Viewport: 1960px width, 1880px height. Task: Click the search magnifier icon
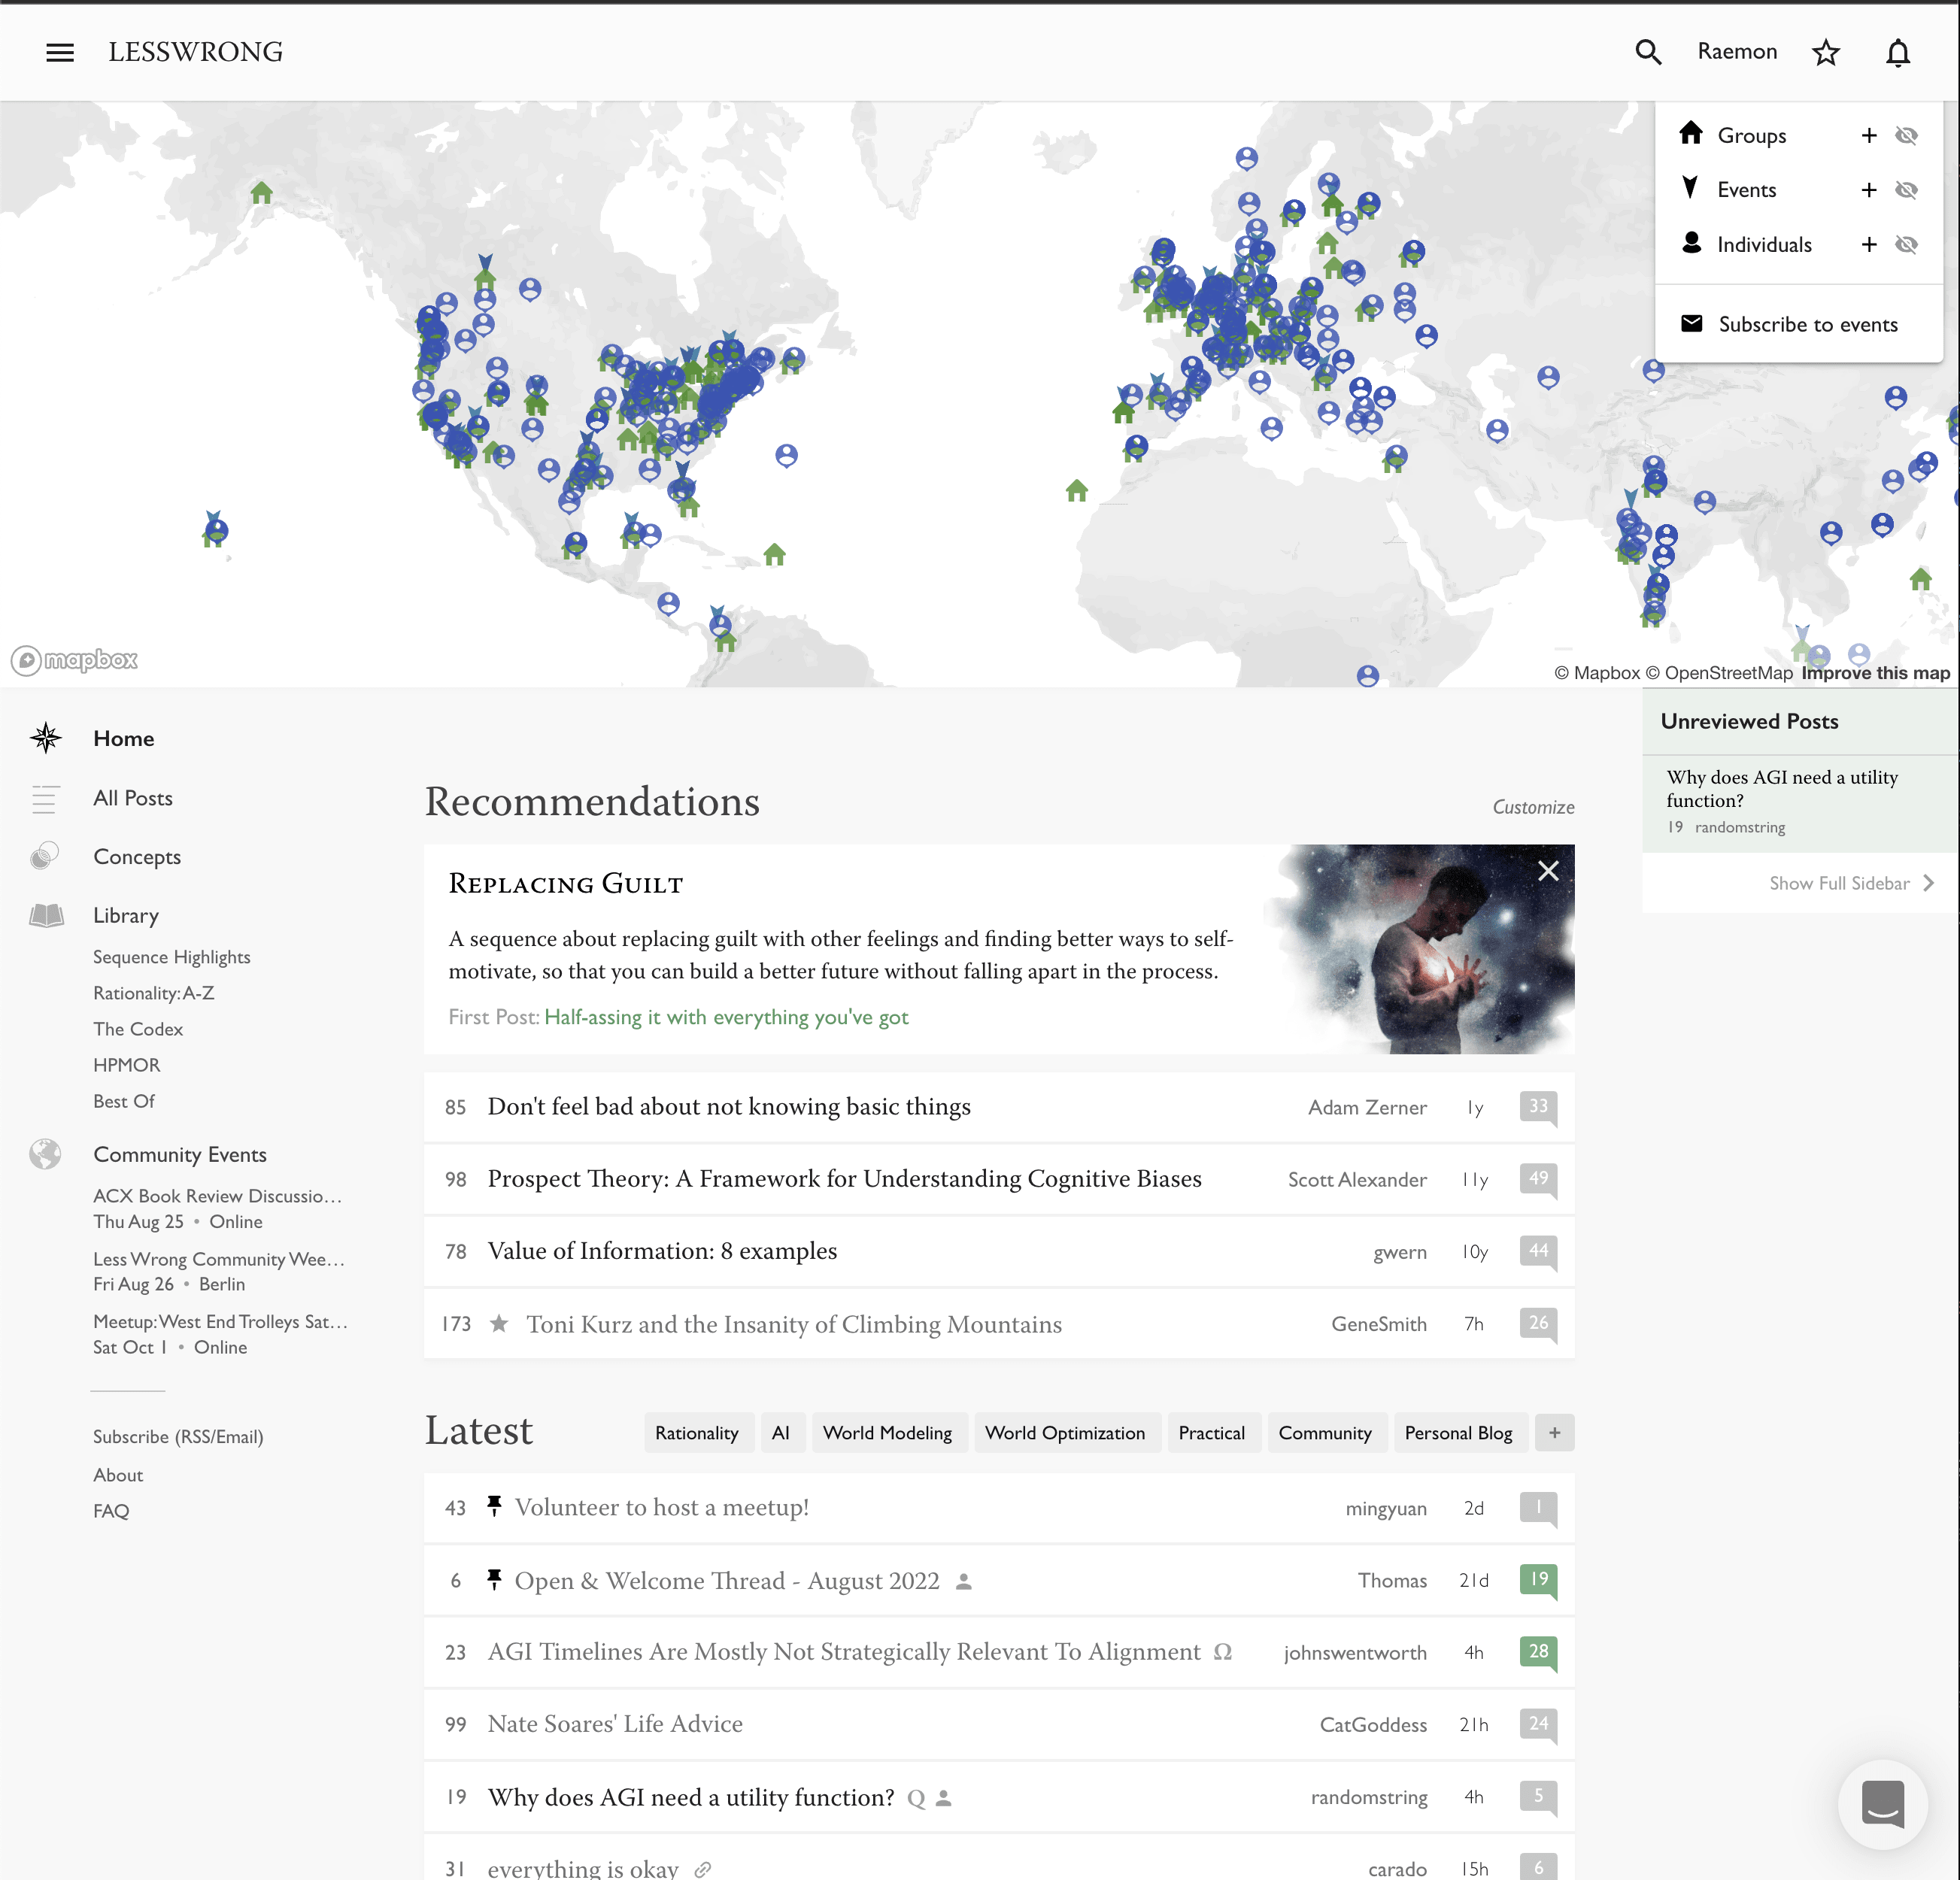coord(1648,52)
